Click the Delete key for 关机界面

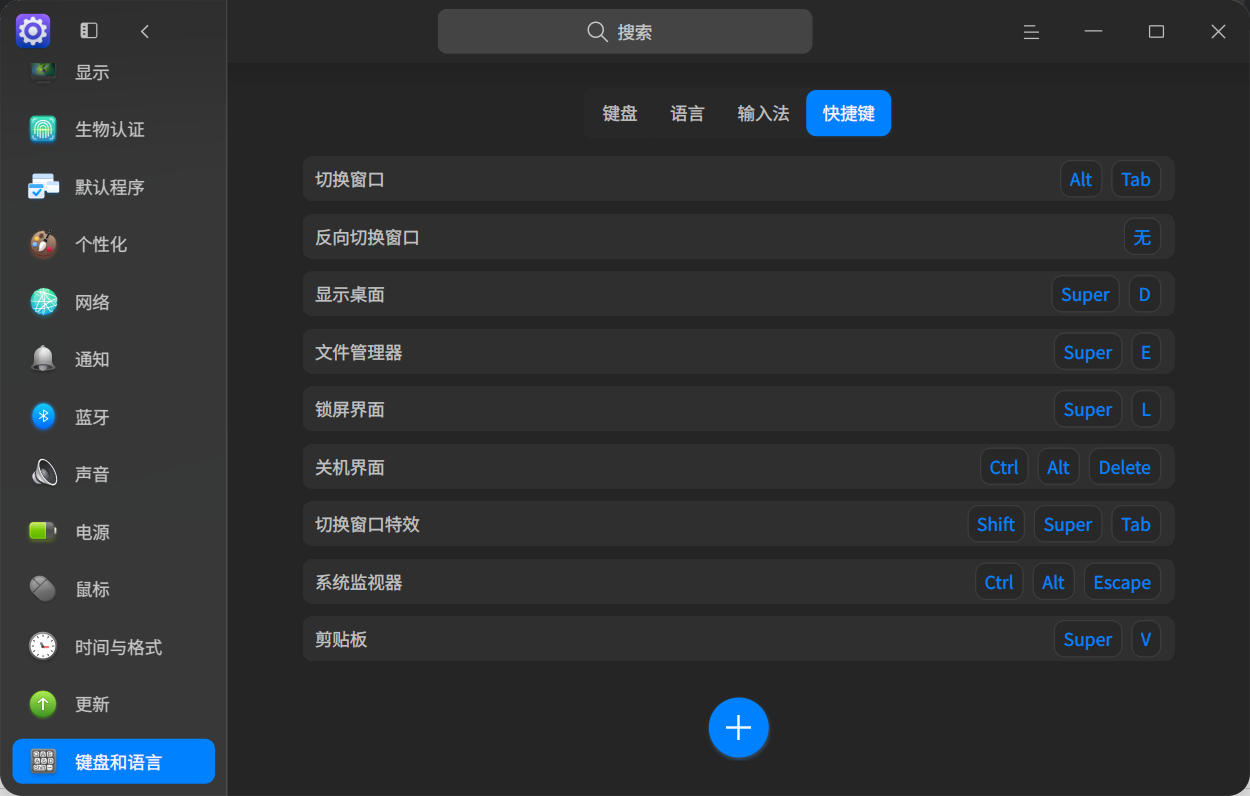point(1125,467)
